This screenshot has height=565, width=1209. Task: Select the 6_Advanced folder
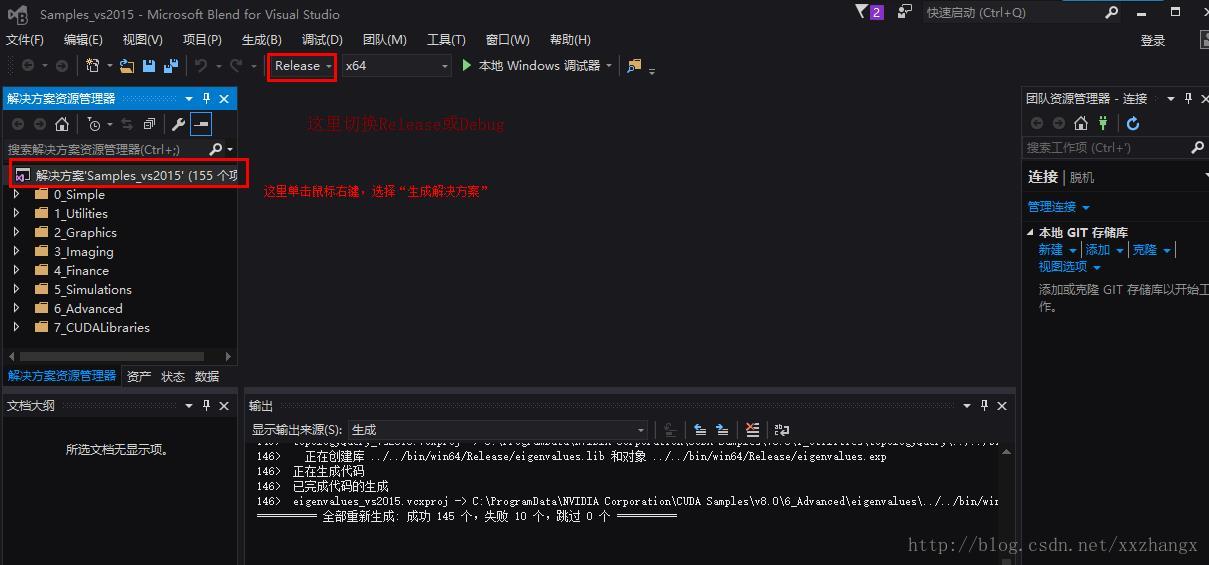(x=88, y=308)
